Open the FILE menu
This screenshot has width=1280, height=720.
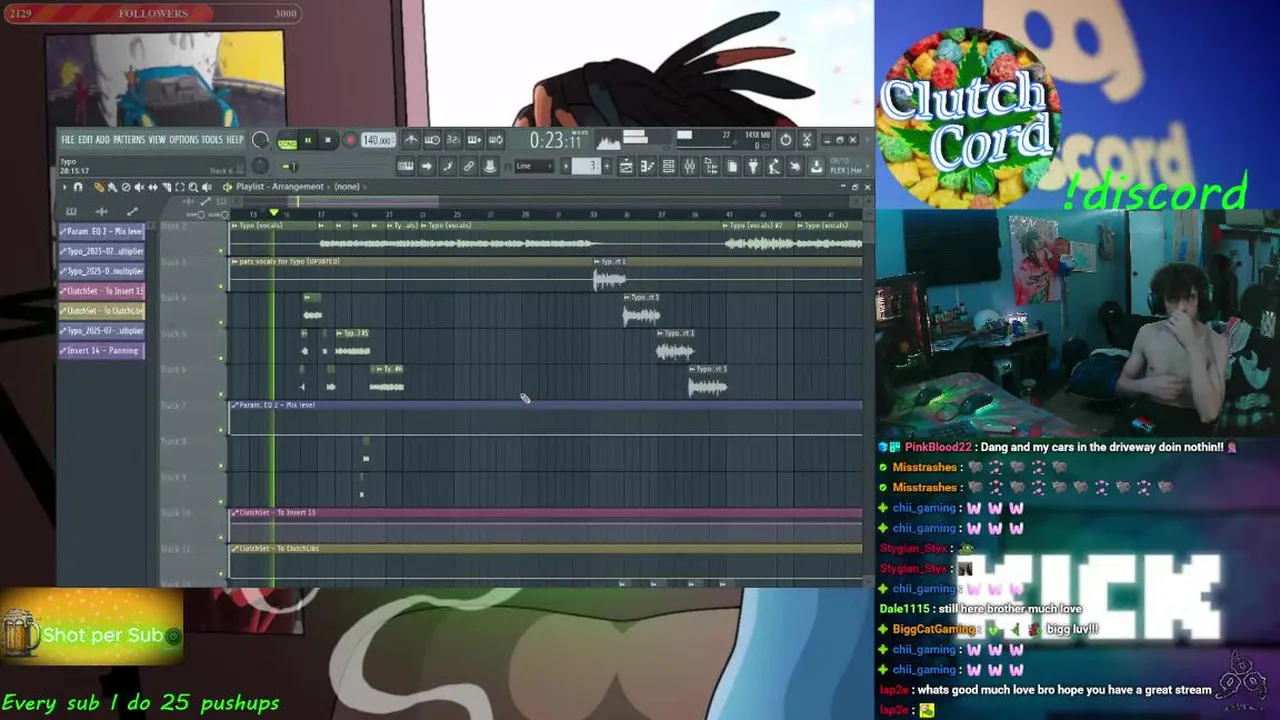[67, 140]
